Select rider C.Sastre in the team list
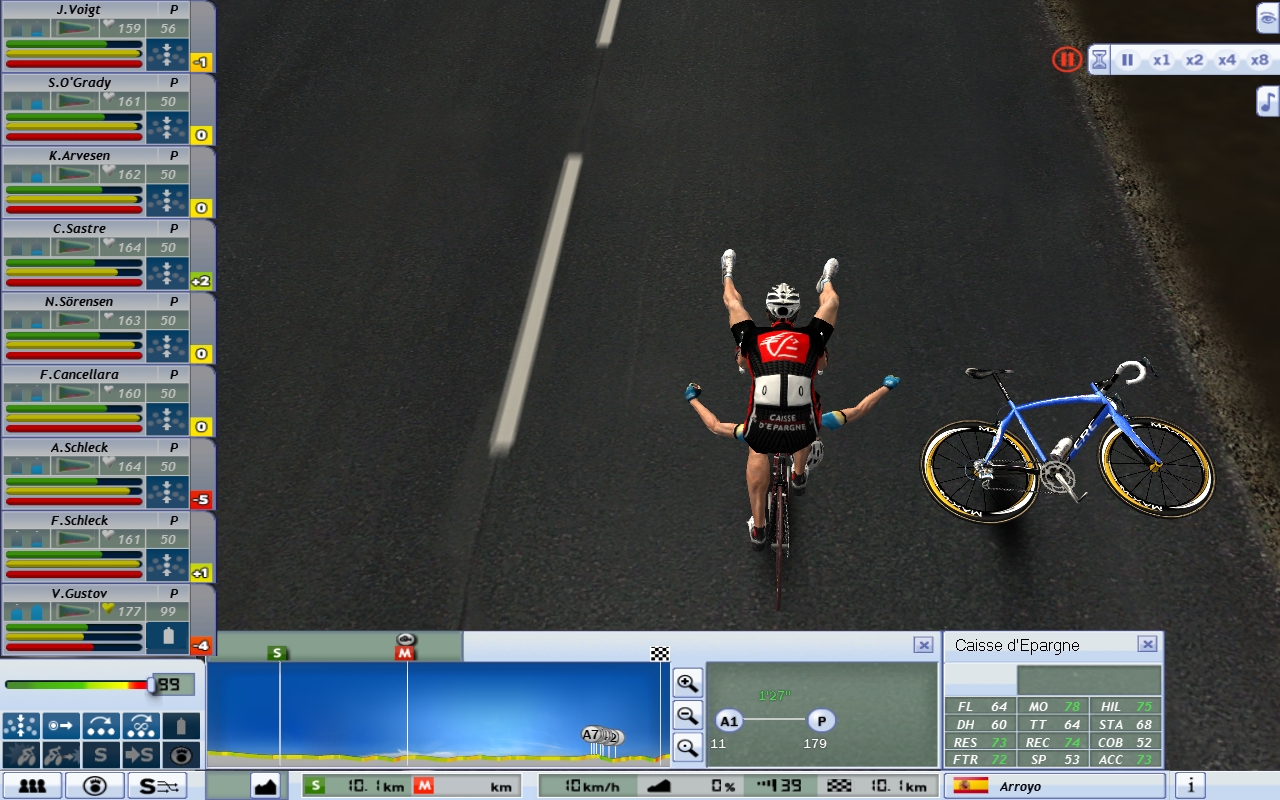Viewport: 1280px width, 800px height. pyautogui.click(x=80, y=229)
